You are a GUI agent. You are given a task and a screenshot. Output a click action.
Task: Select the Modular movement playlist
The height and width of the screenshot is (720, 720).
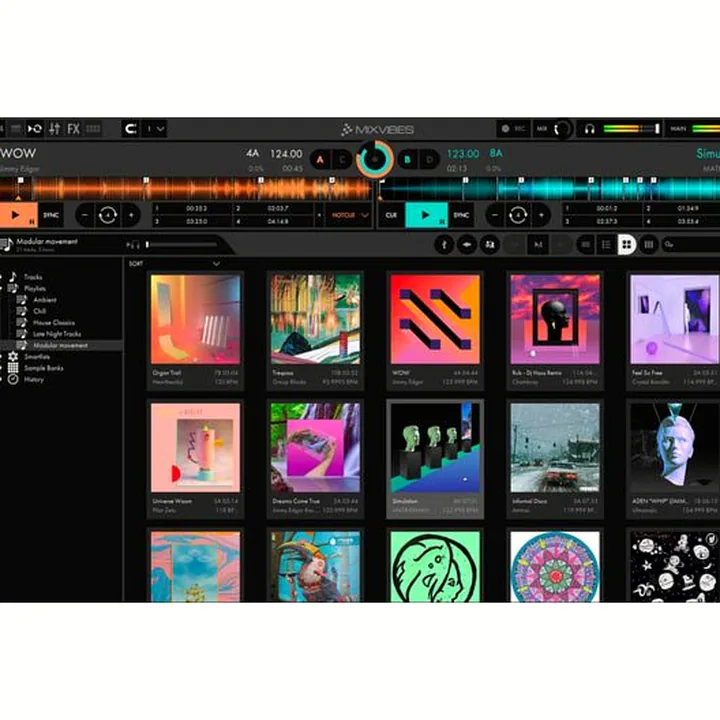pos(61,345)
